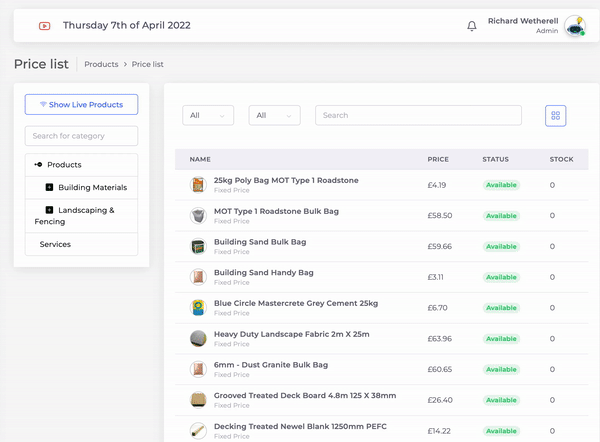Click Available badge for Building Sand Bulk Bag
Screen dimensions: 600x442
[501, 246]
